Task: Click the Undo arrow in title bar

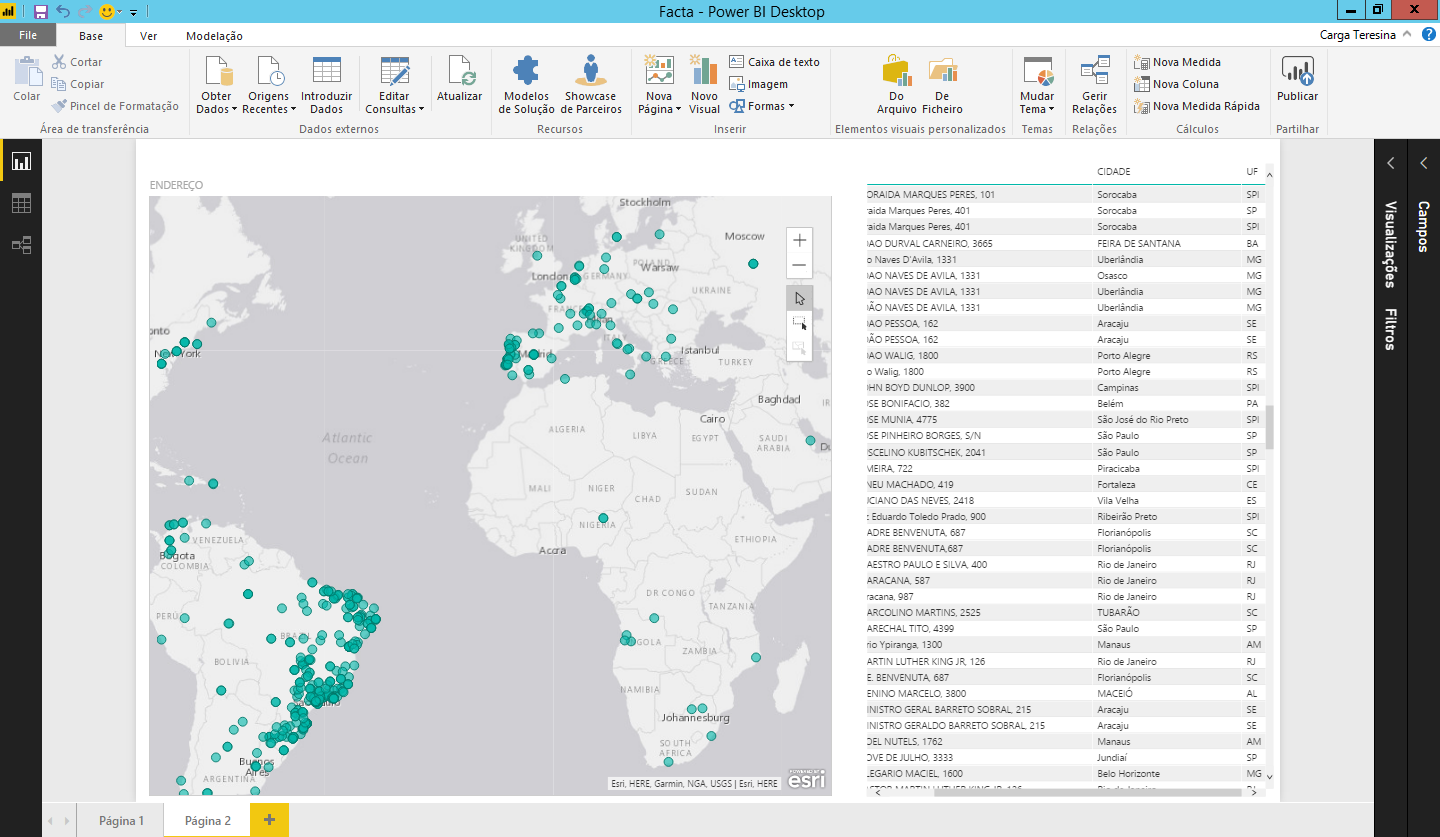Action: coord(63,12)
